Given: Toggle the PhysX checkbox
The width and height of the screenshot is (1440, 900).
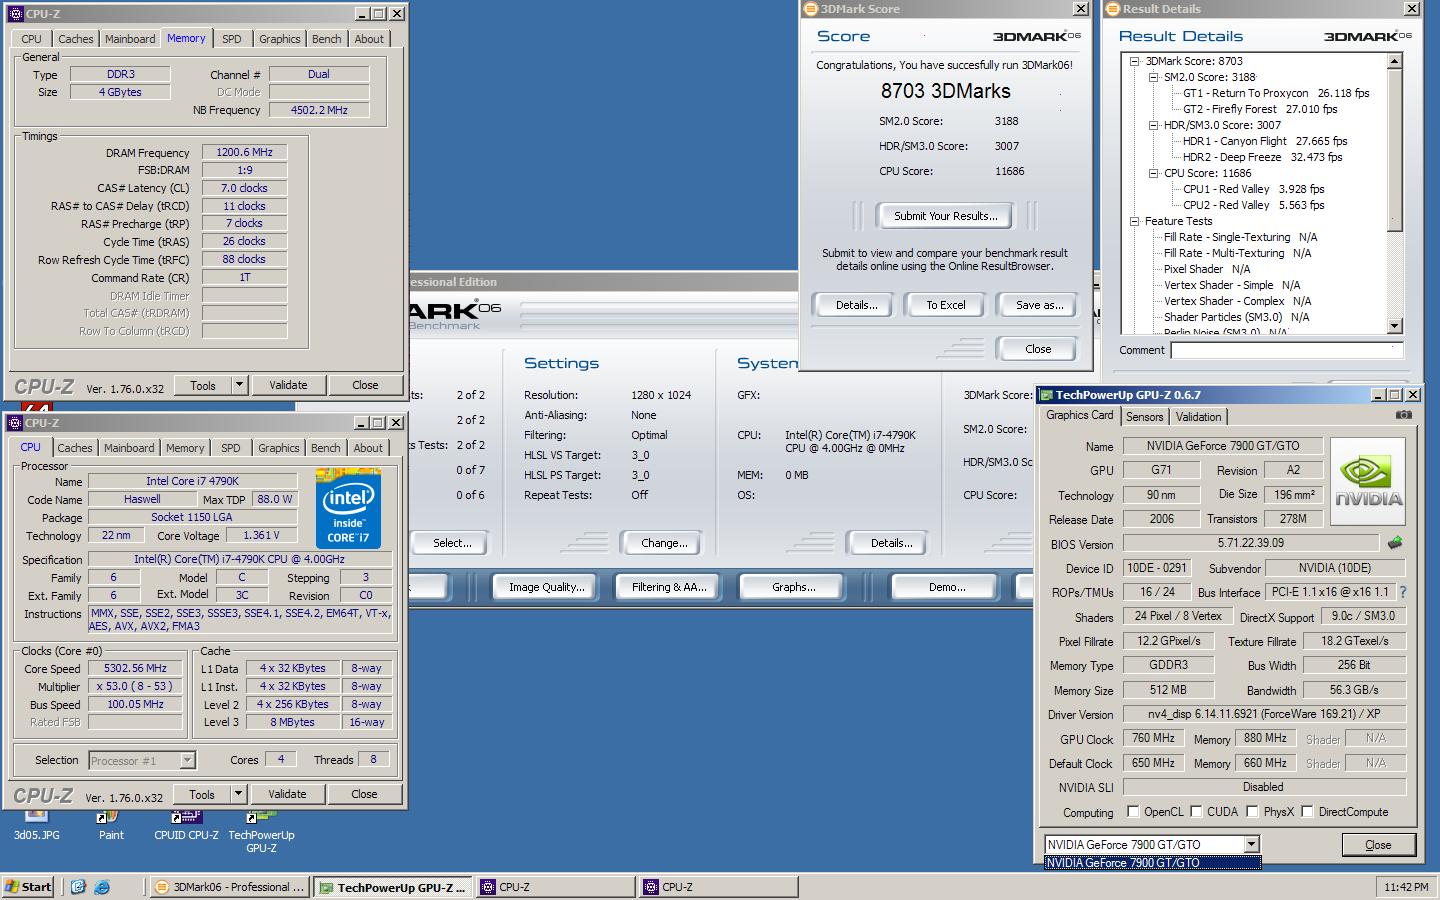Looking at the screenshot, I should (1251, 812).
